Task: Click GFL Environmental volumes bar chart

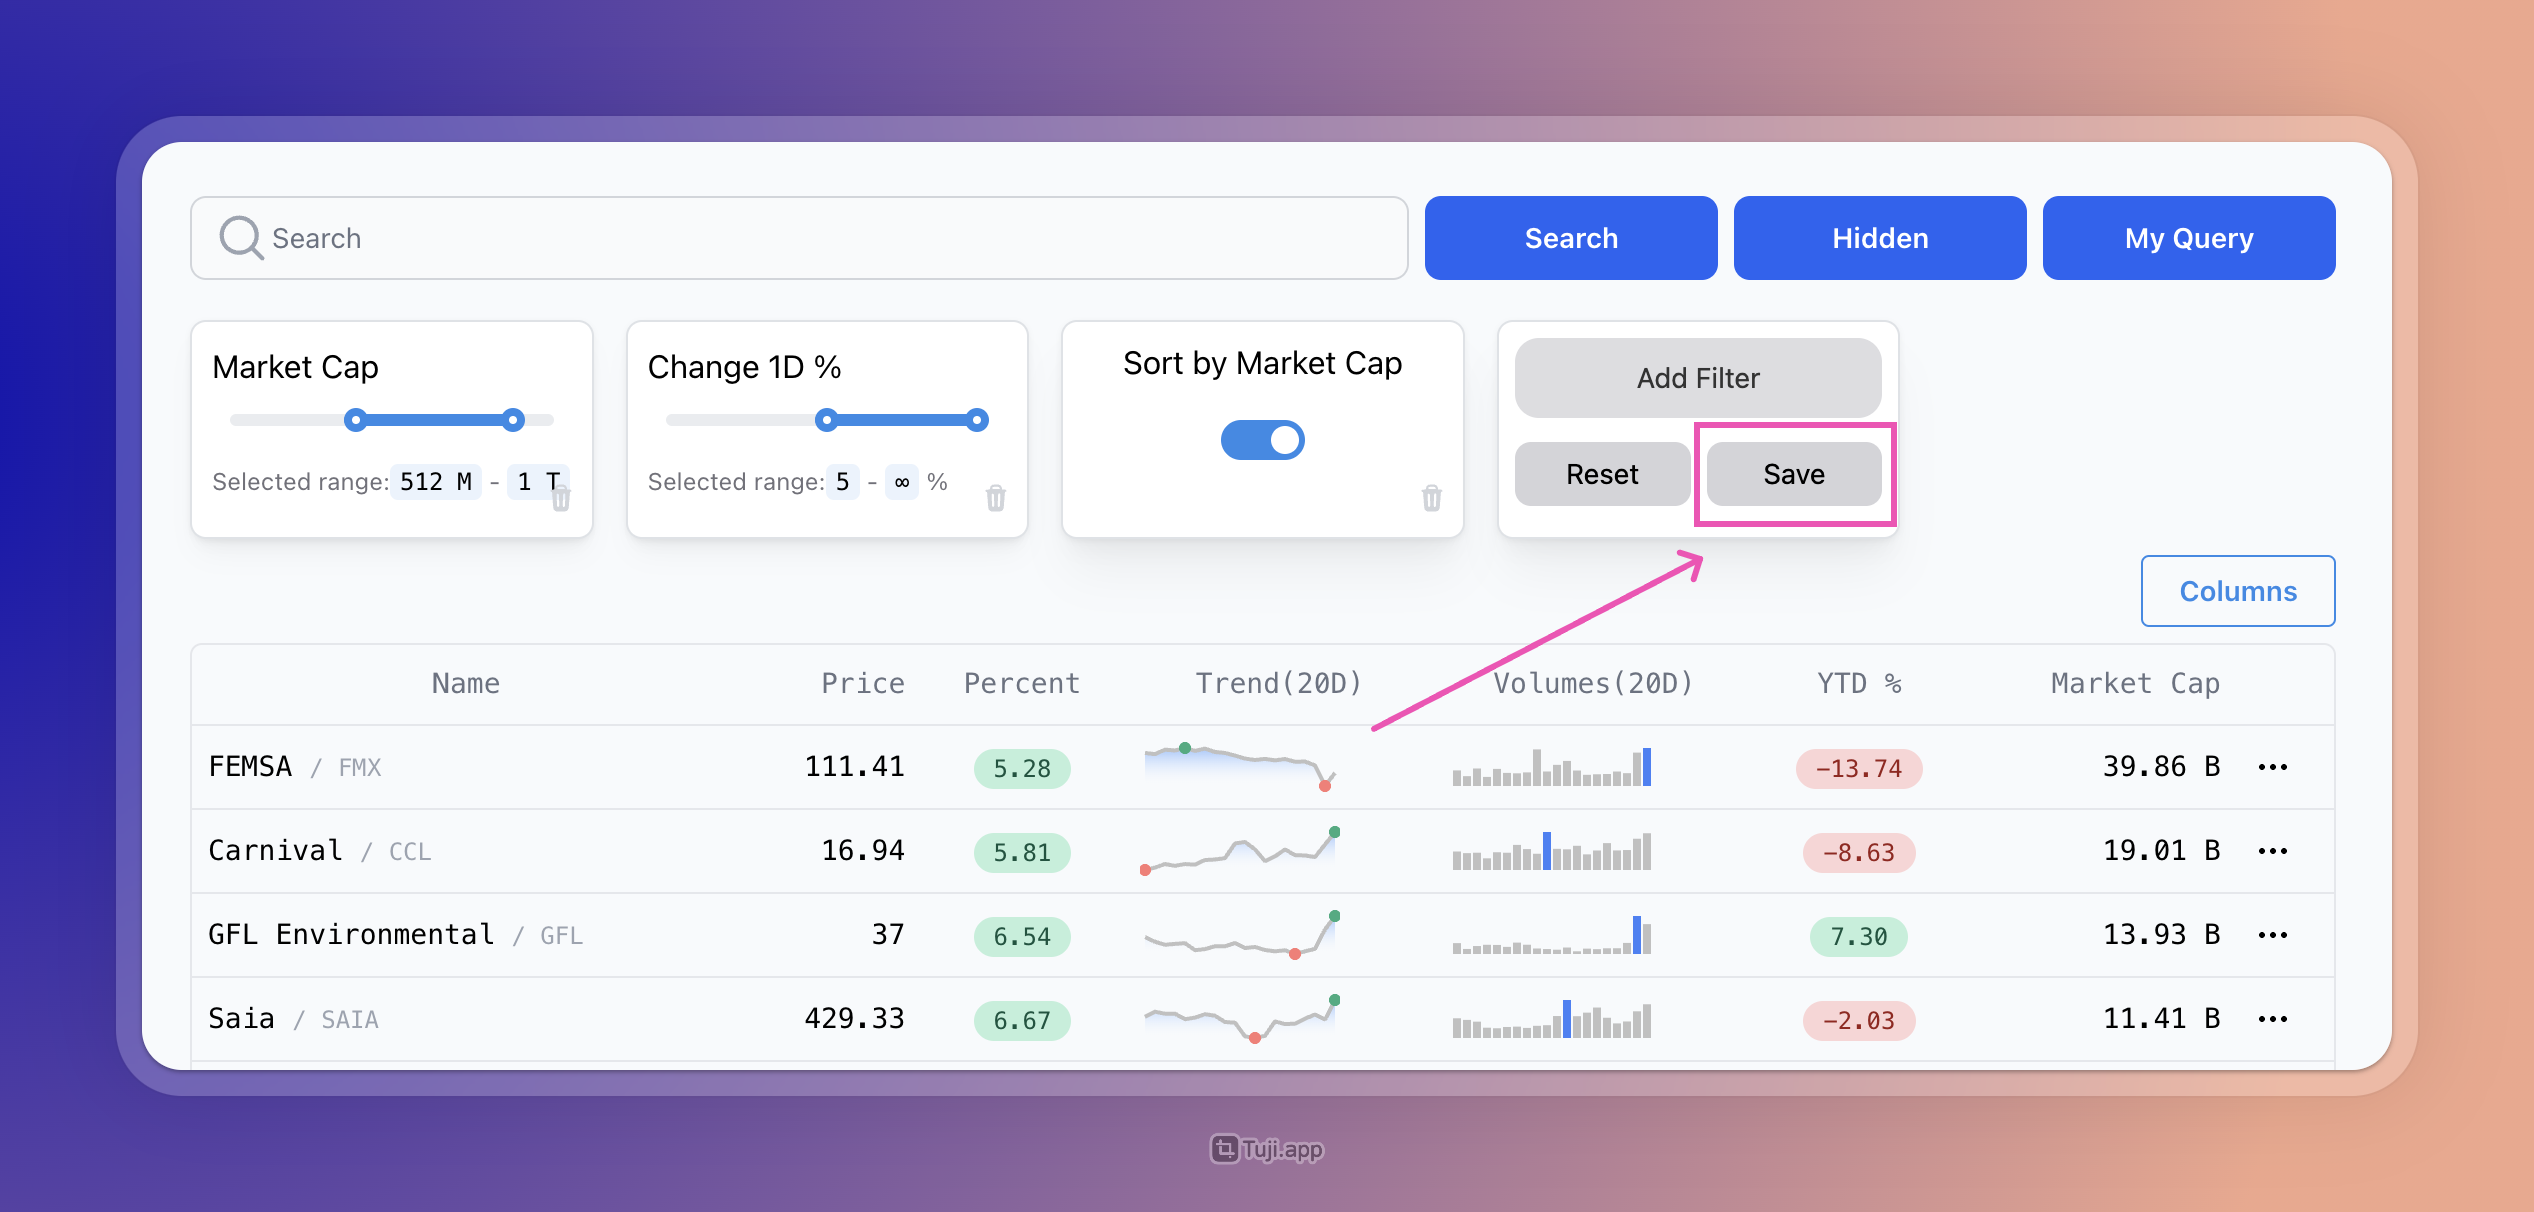Action: click(1552, 935)
